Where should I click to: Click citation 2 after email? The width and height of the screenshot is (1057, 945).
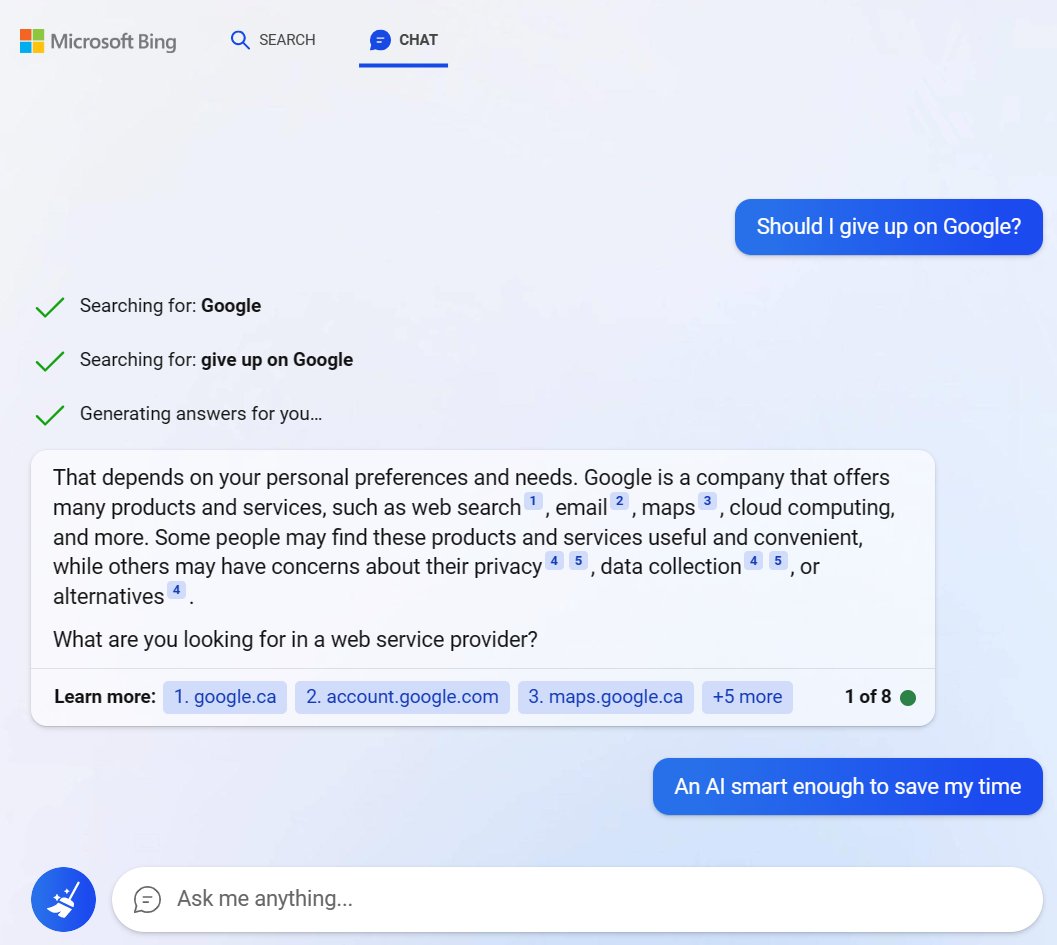coord(620,501)
